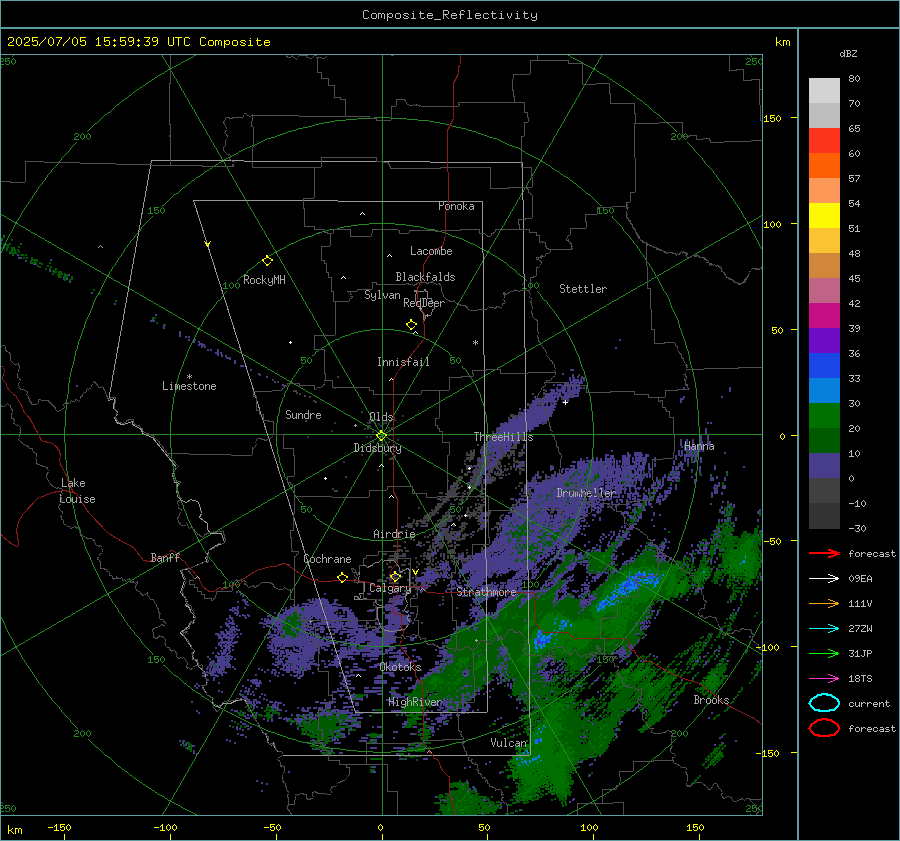Click the Calgary city label

[390, 588]
